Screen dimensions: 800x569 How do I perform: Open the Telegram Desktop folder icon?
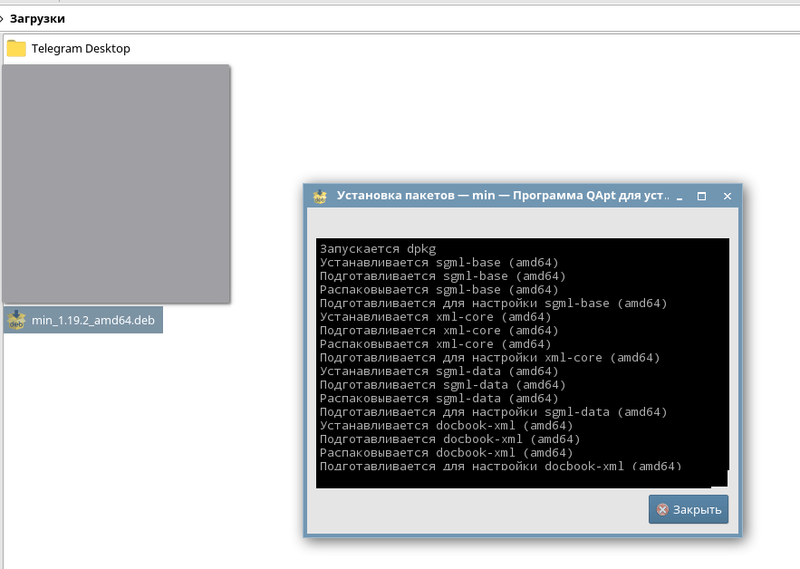pyautogui.click(x=16, y=48)
